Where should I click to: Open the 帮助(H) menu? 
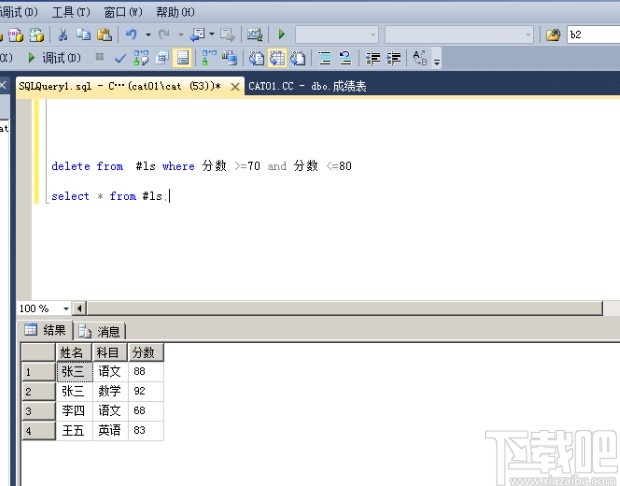[175, 12]
